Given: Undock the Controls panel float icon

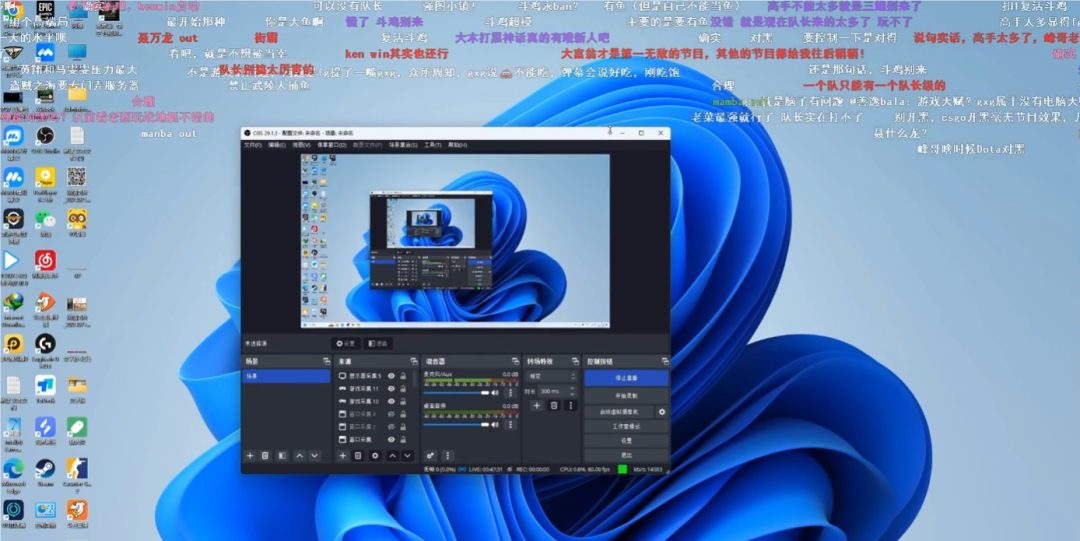Looking at the screenshot, I should coord(665,361).
